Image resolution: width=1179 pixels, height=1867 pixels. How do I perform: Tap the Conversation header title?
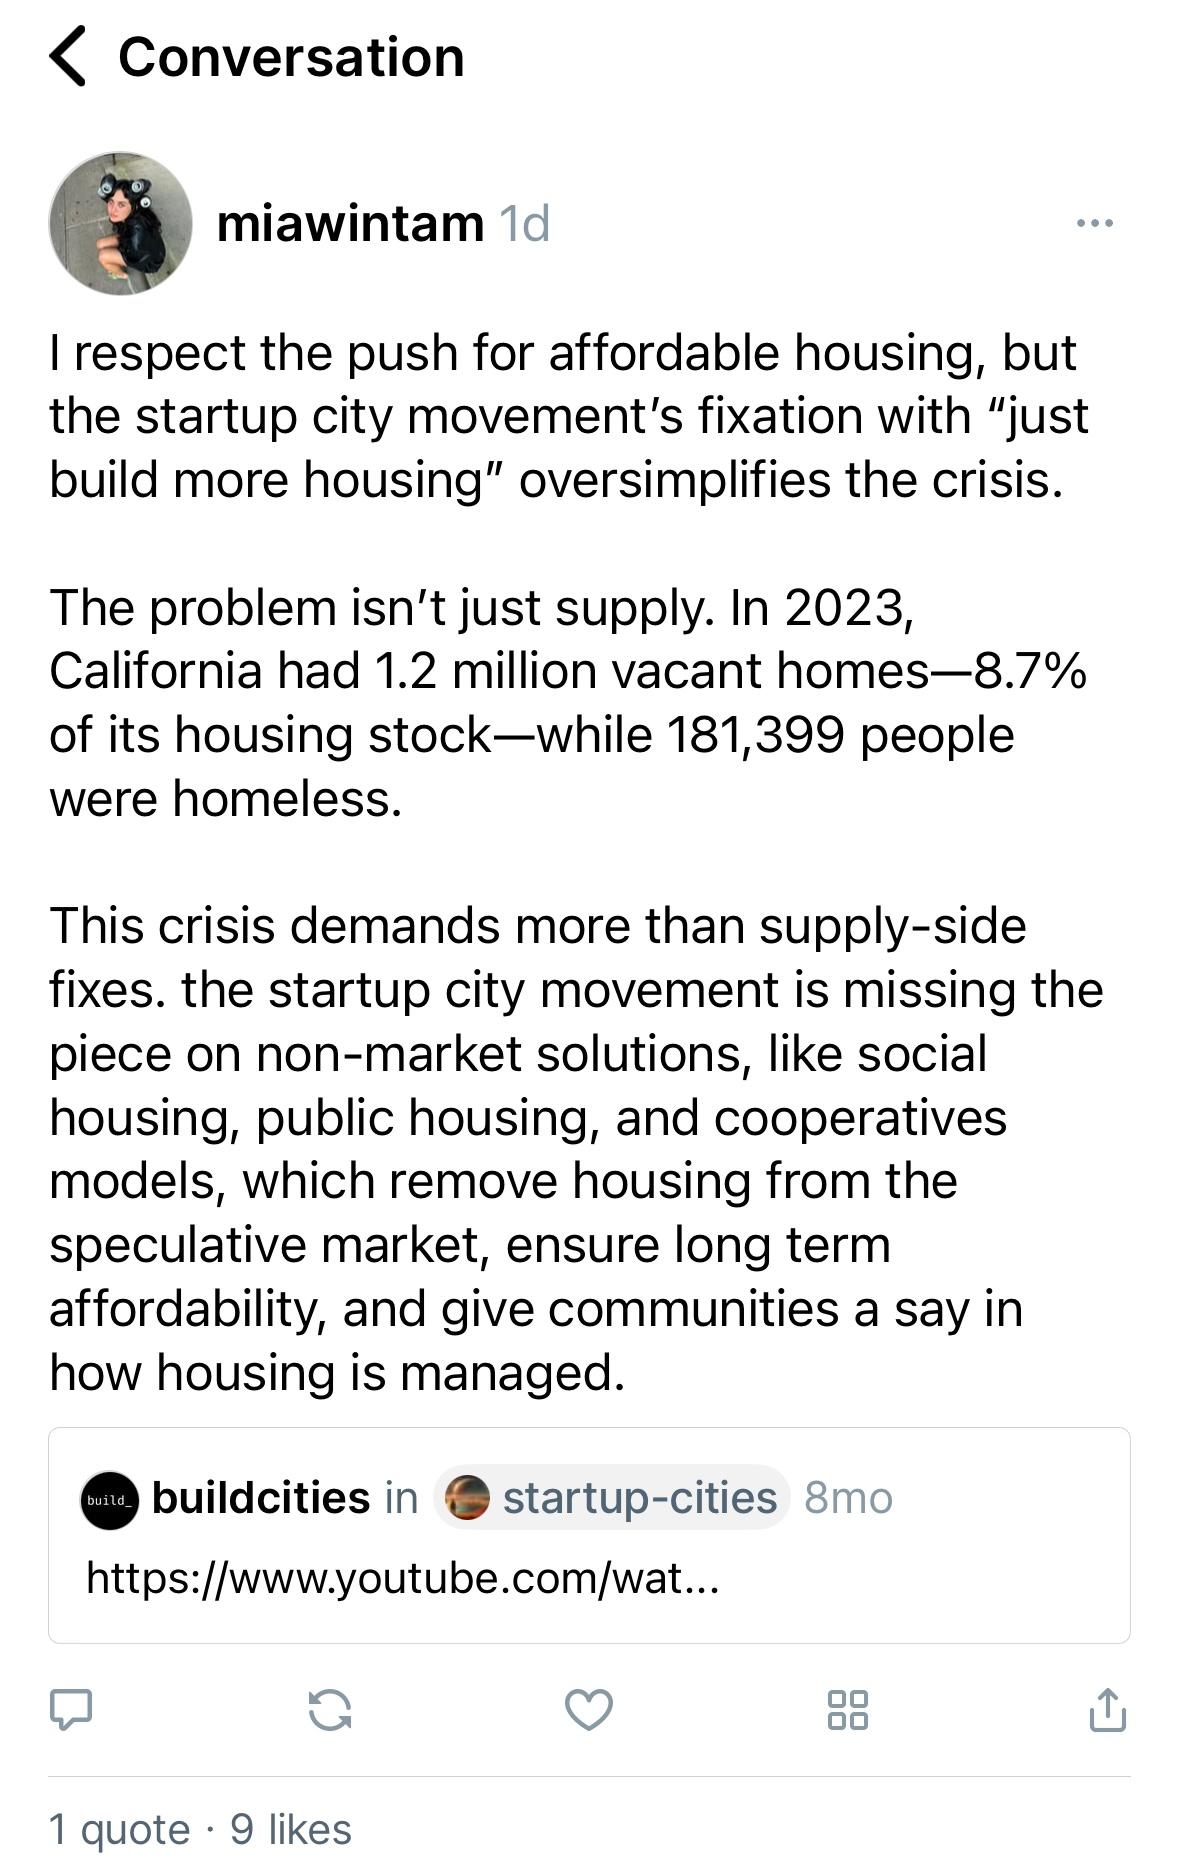pos(291,57)
